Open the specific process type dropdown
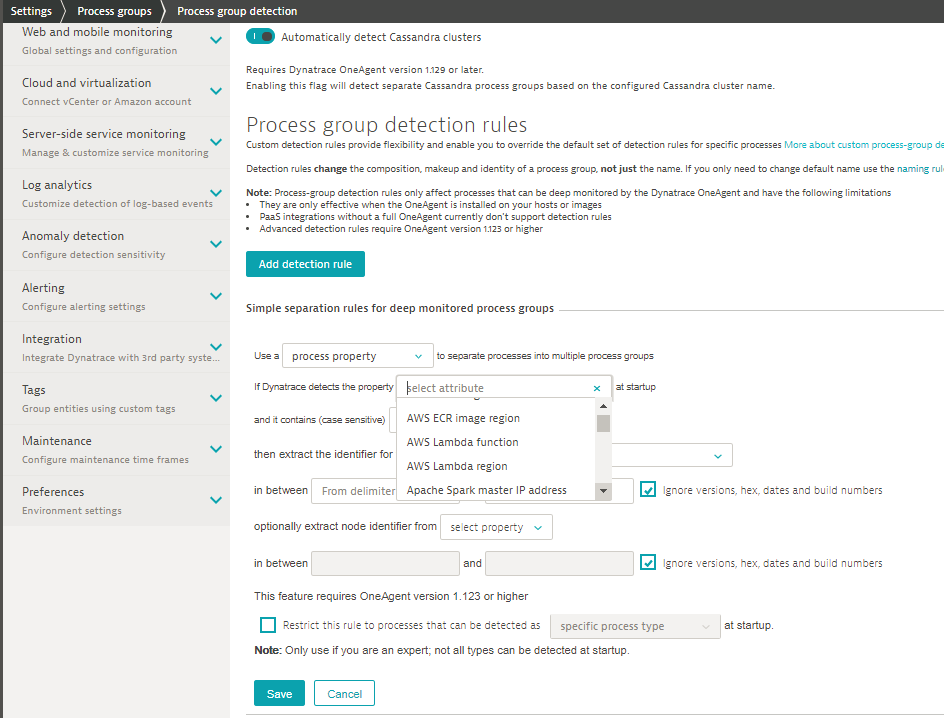 click(635, 627)
